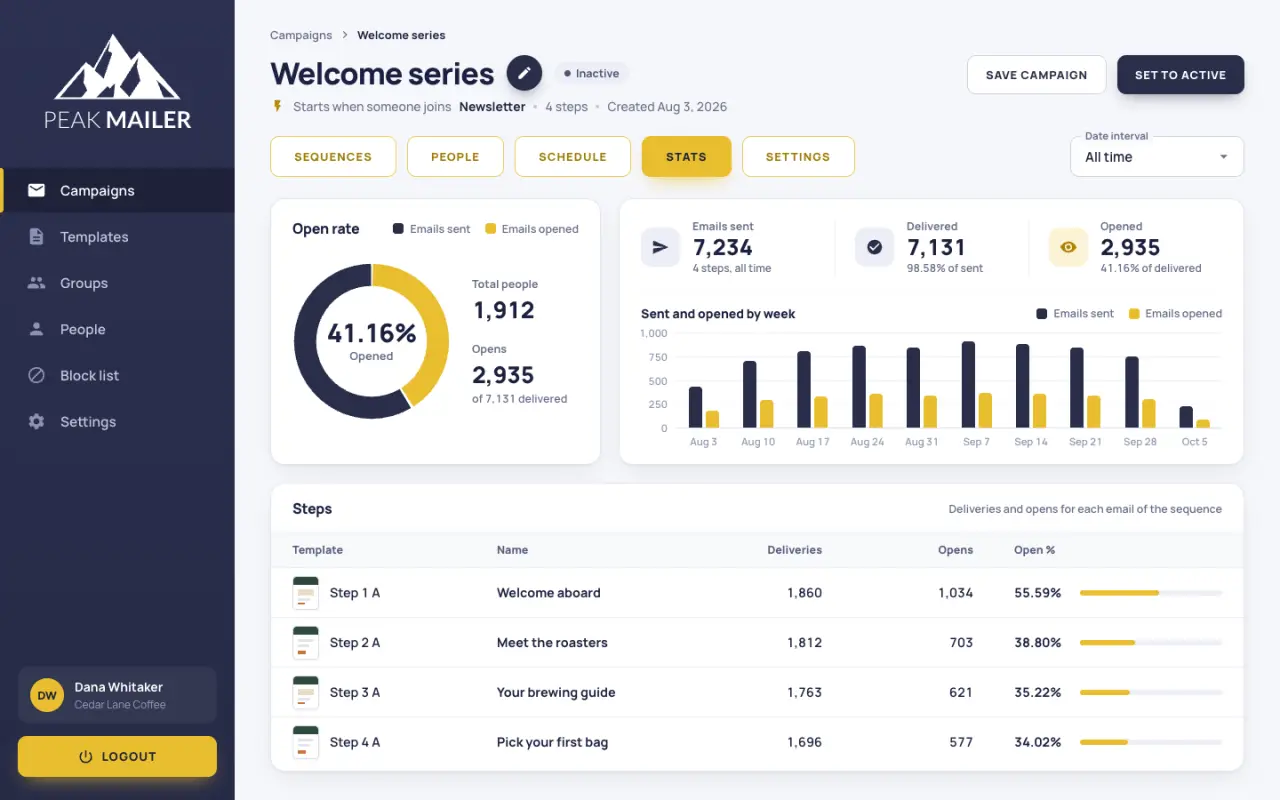The width and height of the screenshot is (1280, 800).
Task: Click the Campaigns breadcrumb link
Action: click(301, 35)
